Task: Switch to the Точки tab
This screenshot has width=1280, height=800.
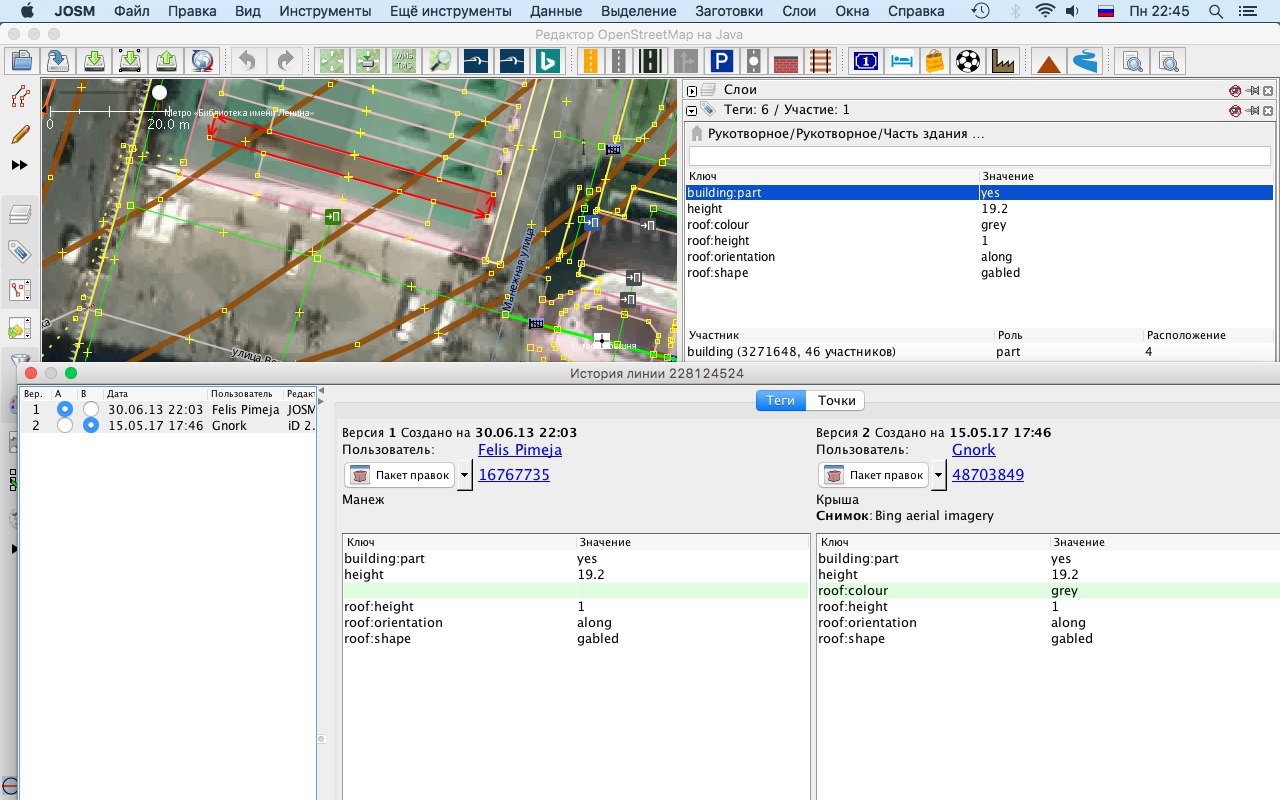Action: pyautogui.click(x=836, y=400)
